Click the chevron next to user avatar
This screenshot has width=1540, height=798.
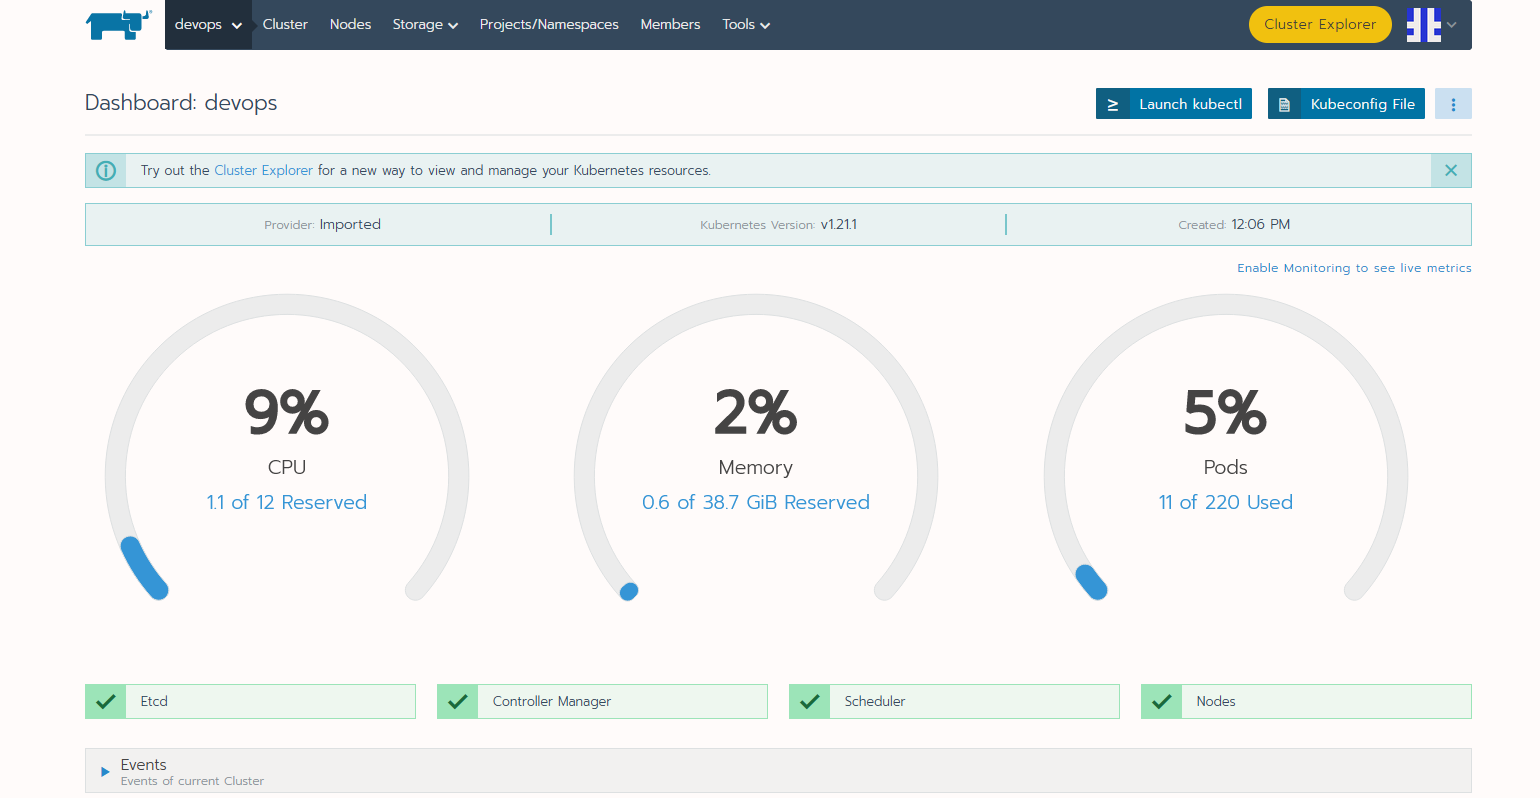1451,25
